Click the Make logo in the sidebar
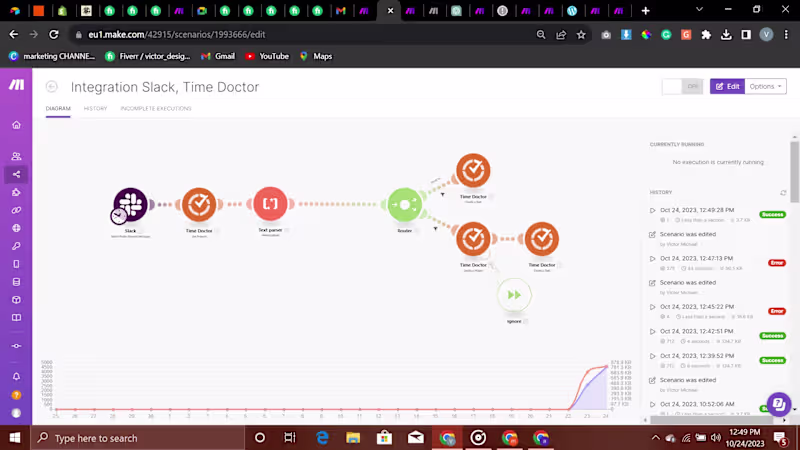 pos(16,85)
